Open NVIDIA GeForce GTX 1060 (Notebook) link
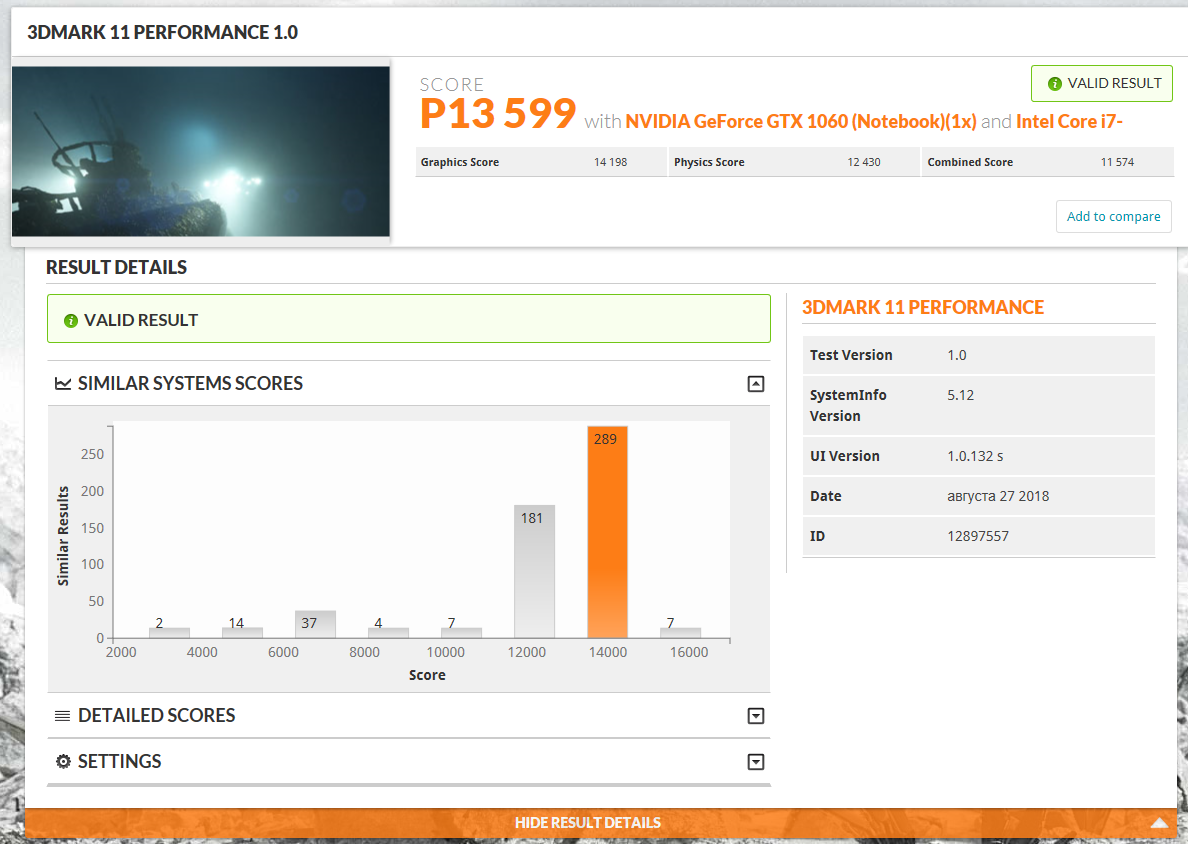1188x844 pixels. pyautogui.click(x=801, y=121)
